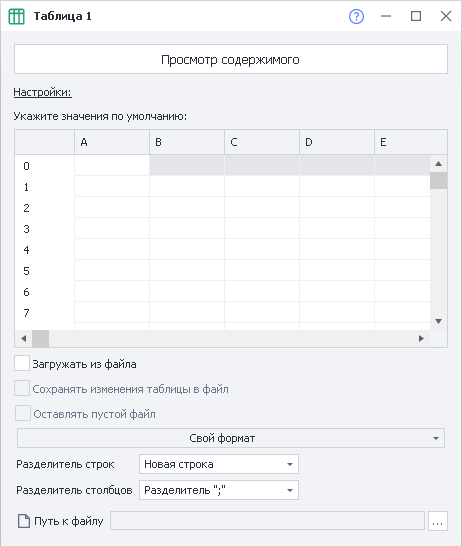Open the Разделитель строк dropdown
This screenshot has width=462, height=546.
point(219,464)
